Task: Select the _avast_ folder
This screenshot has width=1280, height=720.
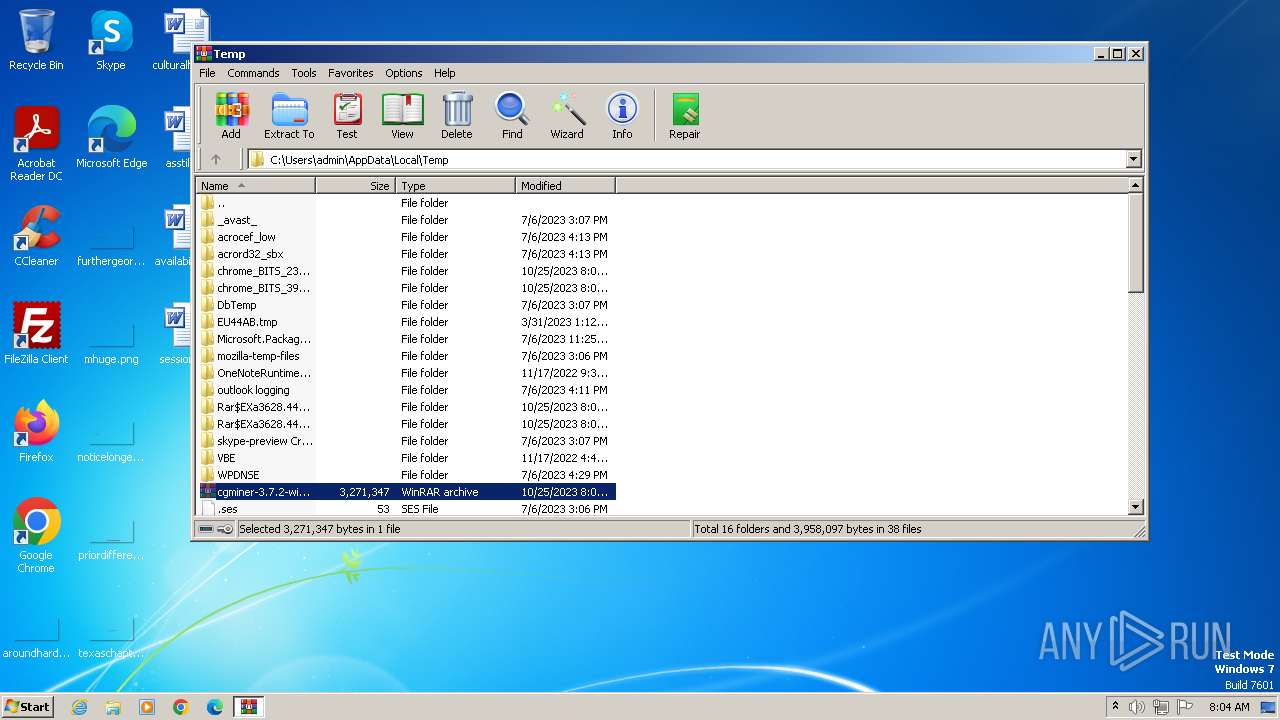Action: (406, 220)
